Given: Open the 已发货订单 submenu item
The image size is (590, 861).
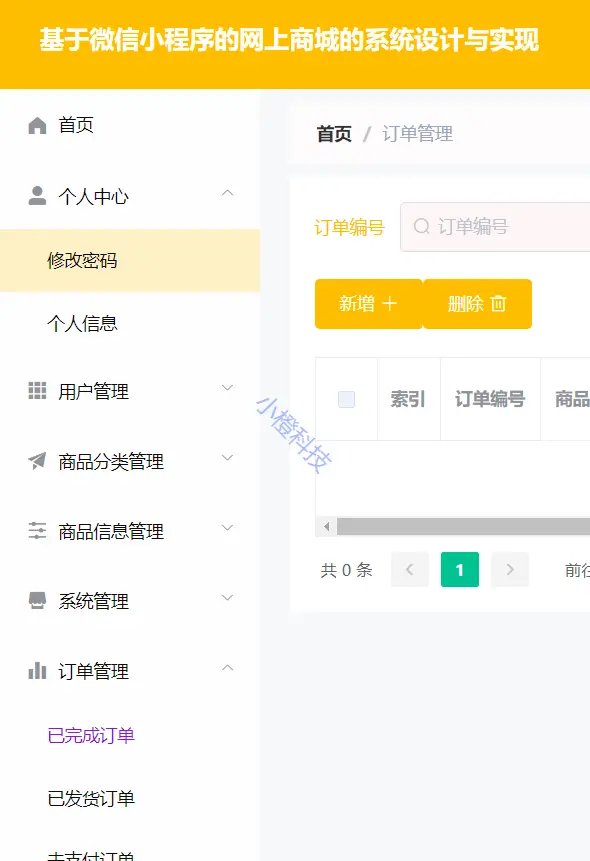Looking at the screenshot, I should click(130, 798).
